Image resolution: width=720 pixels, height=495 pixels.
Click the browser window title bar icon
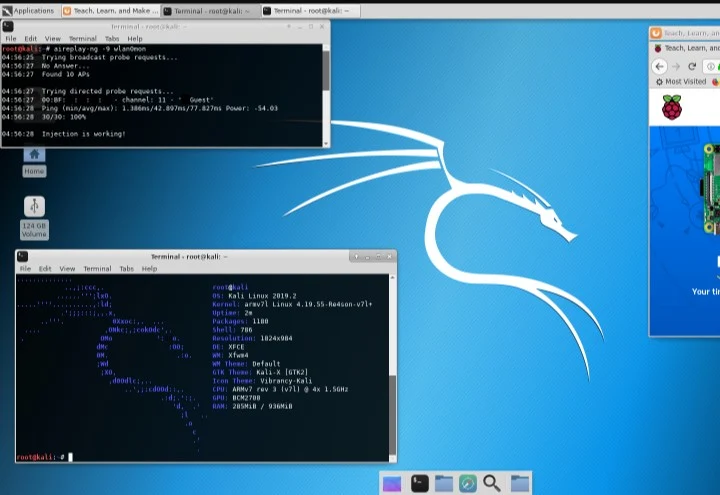656,33
